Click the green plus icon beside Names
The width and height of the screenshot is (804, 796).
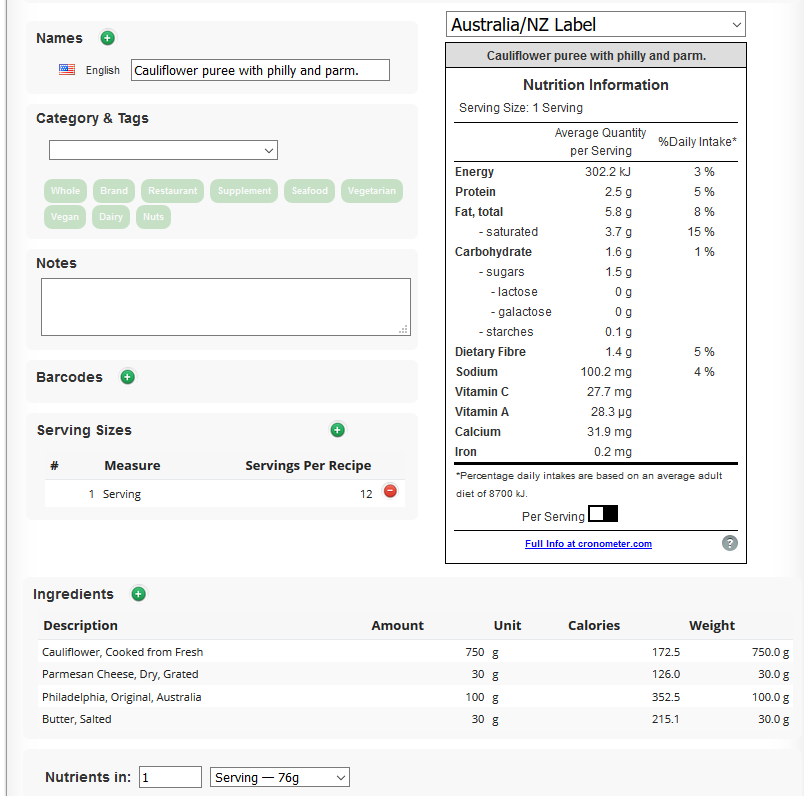coord(108,38)
